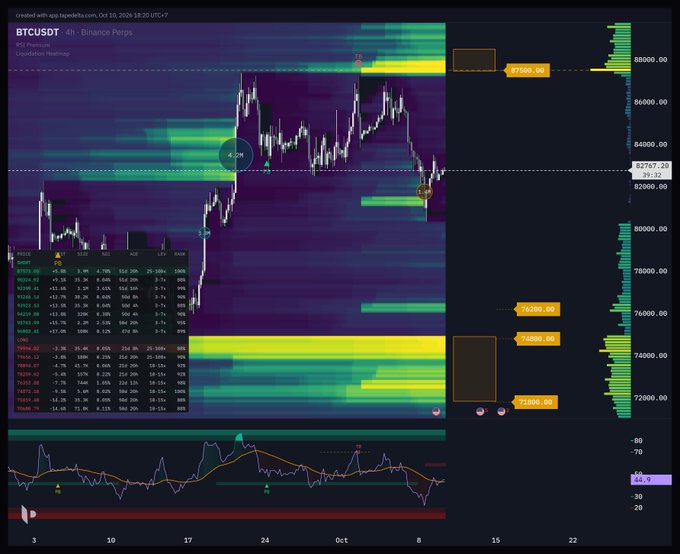
Task: Click the RSI value tag 44.9
Action: coord(651,480)
